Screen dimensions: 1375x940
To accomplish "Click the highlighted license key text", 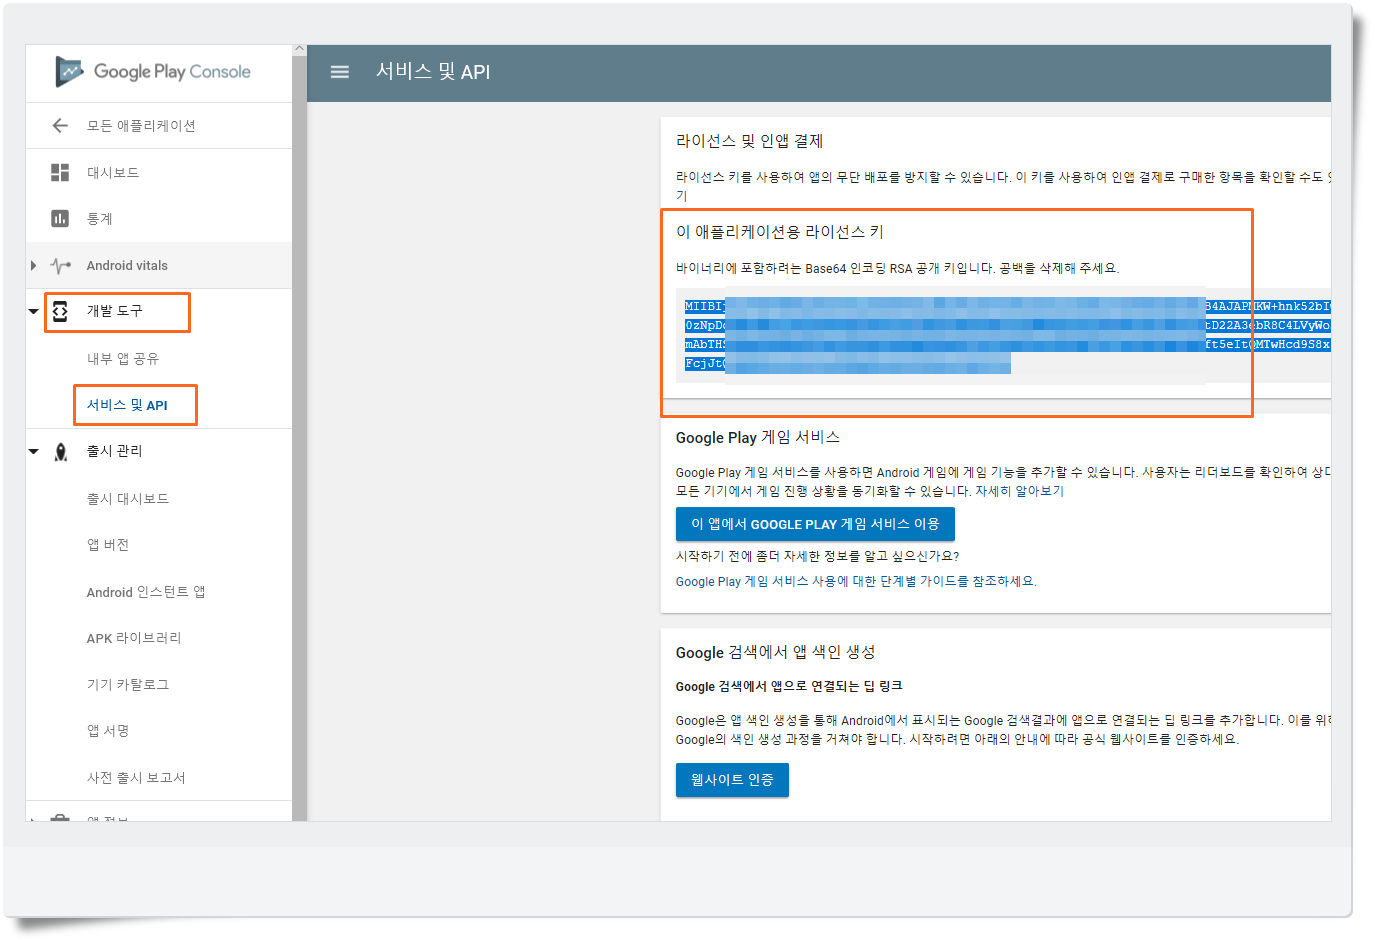I will (x=1007, y=335).
